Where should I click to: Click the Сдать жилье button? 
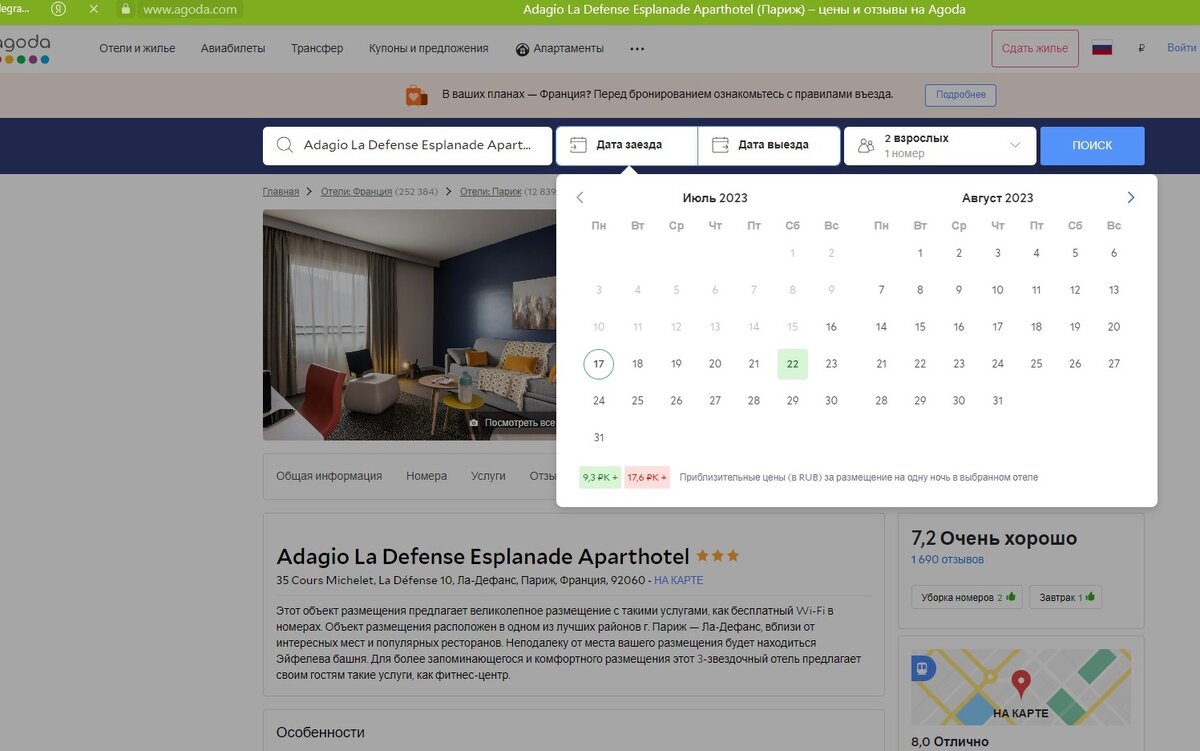[x=1035, y=48]
